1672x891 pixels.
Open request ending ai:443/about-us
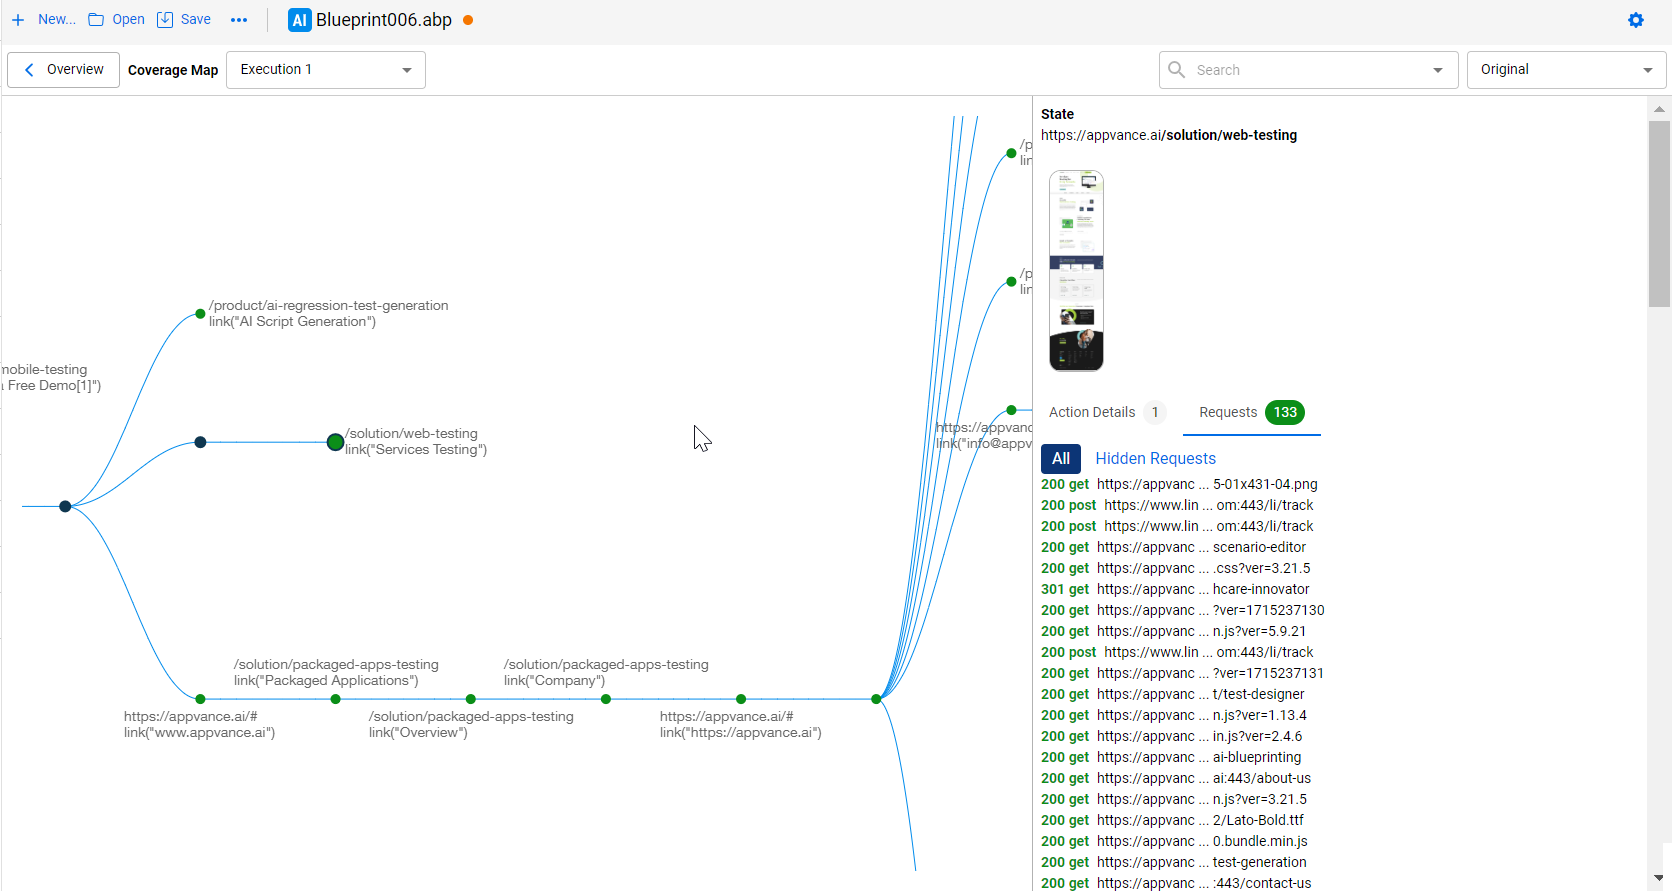click(1176, 778)
